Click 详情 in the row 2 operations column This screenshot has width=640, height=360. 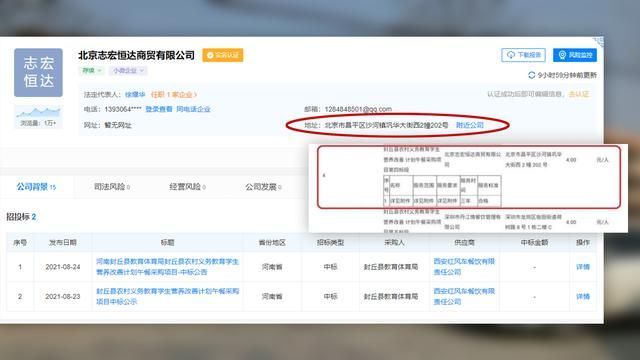click(583, 297)
